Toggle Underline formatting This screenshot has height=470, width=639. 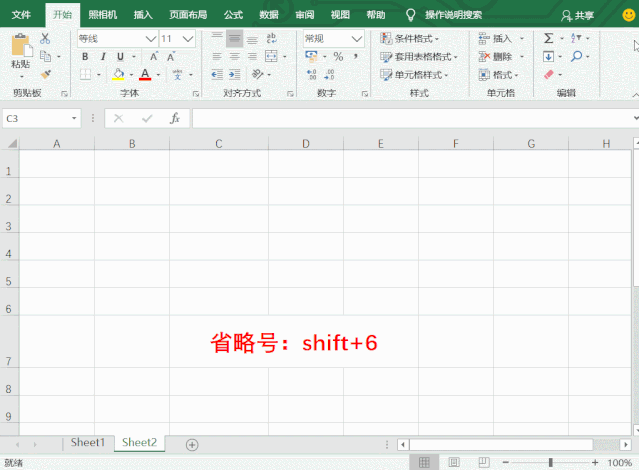pos(120,56)
